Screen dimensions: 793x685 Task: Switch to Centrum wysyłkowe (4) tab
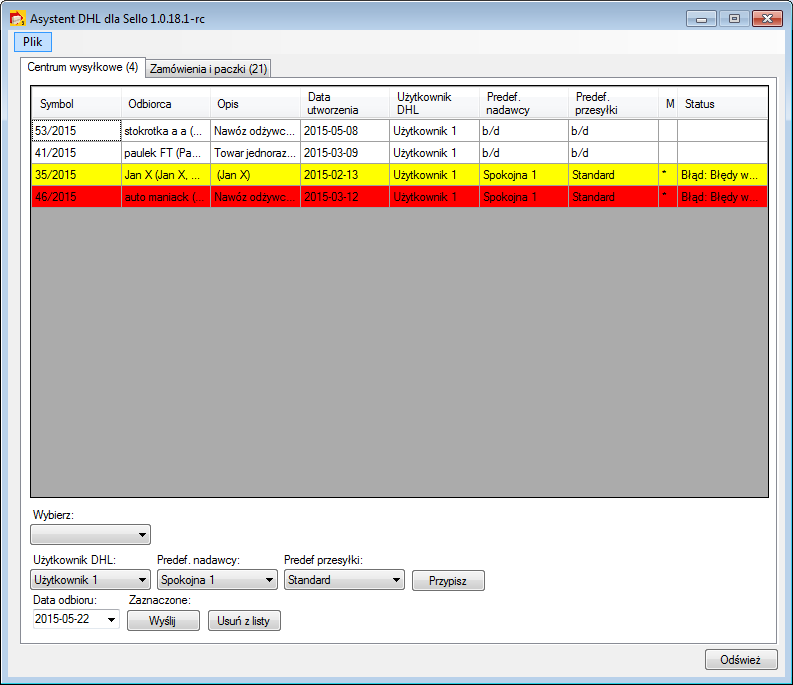pyautogui.click(x=83, y=67)
